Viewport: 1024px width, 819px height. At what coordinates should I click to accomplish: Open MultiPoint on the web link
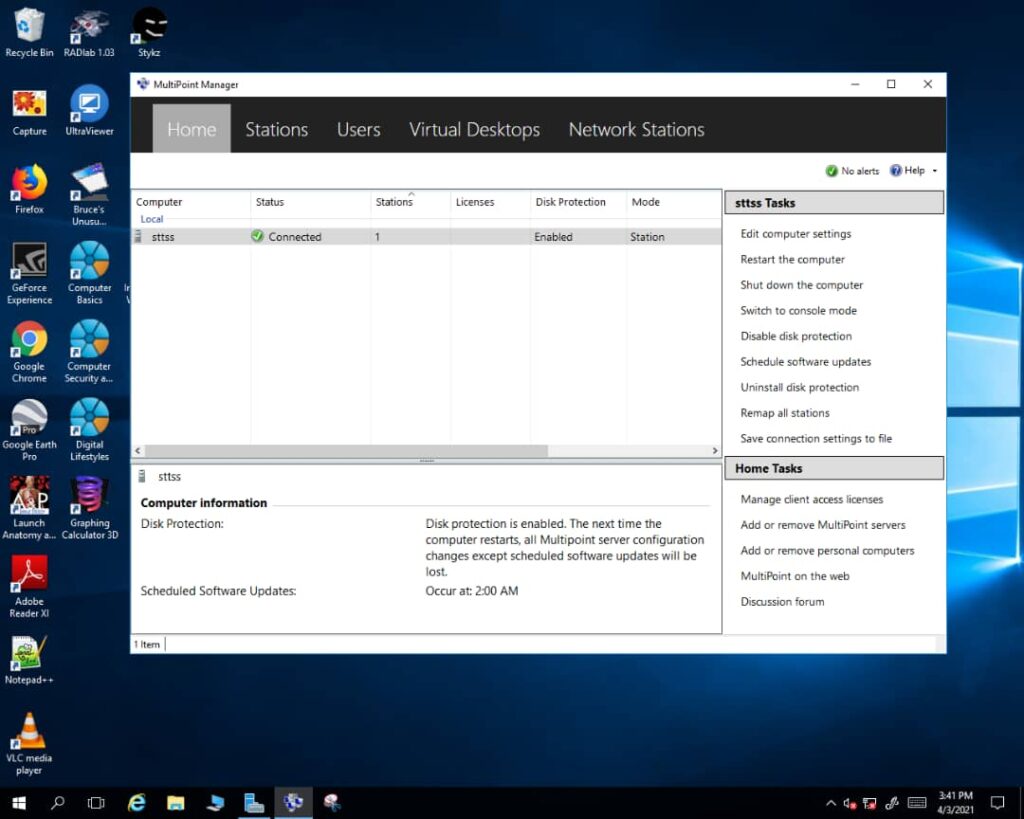(795, 576)
